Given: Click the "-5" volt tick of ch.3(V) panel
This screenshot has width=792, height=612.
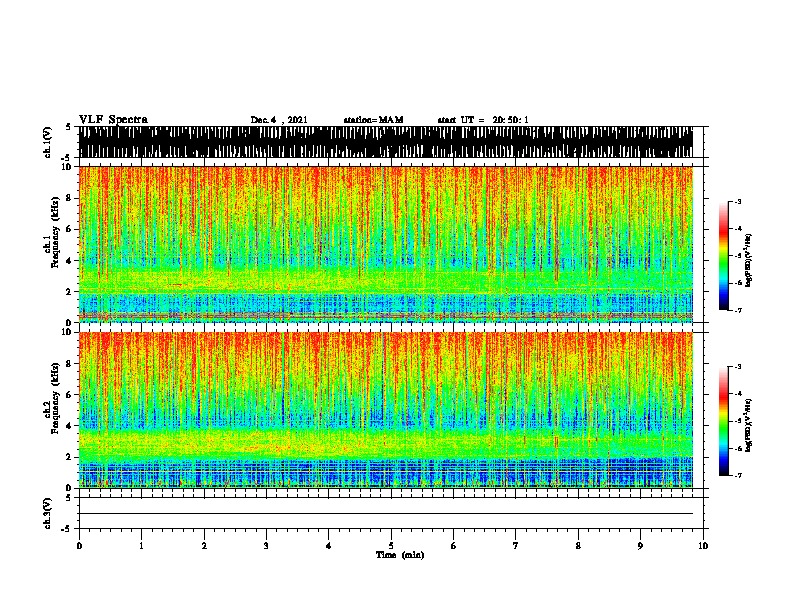Looking at the screenshot, I should click(67, 529).
